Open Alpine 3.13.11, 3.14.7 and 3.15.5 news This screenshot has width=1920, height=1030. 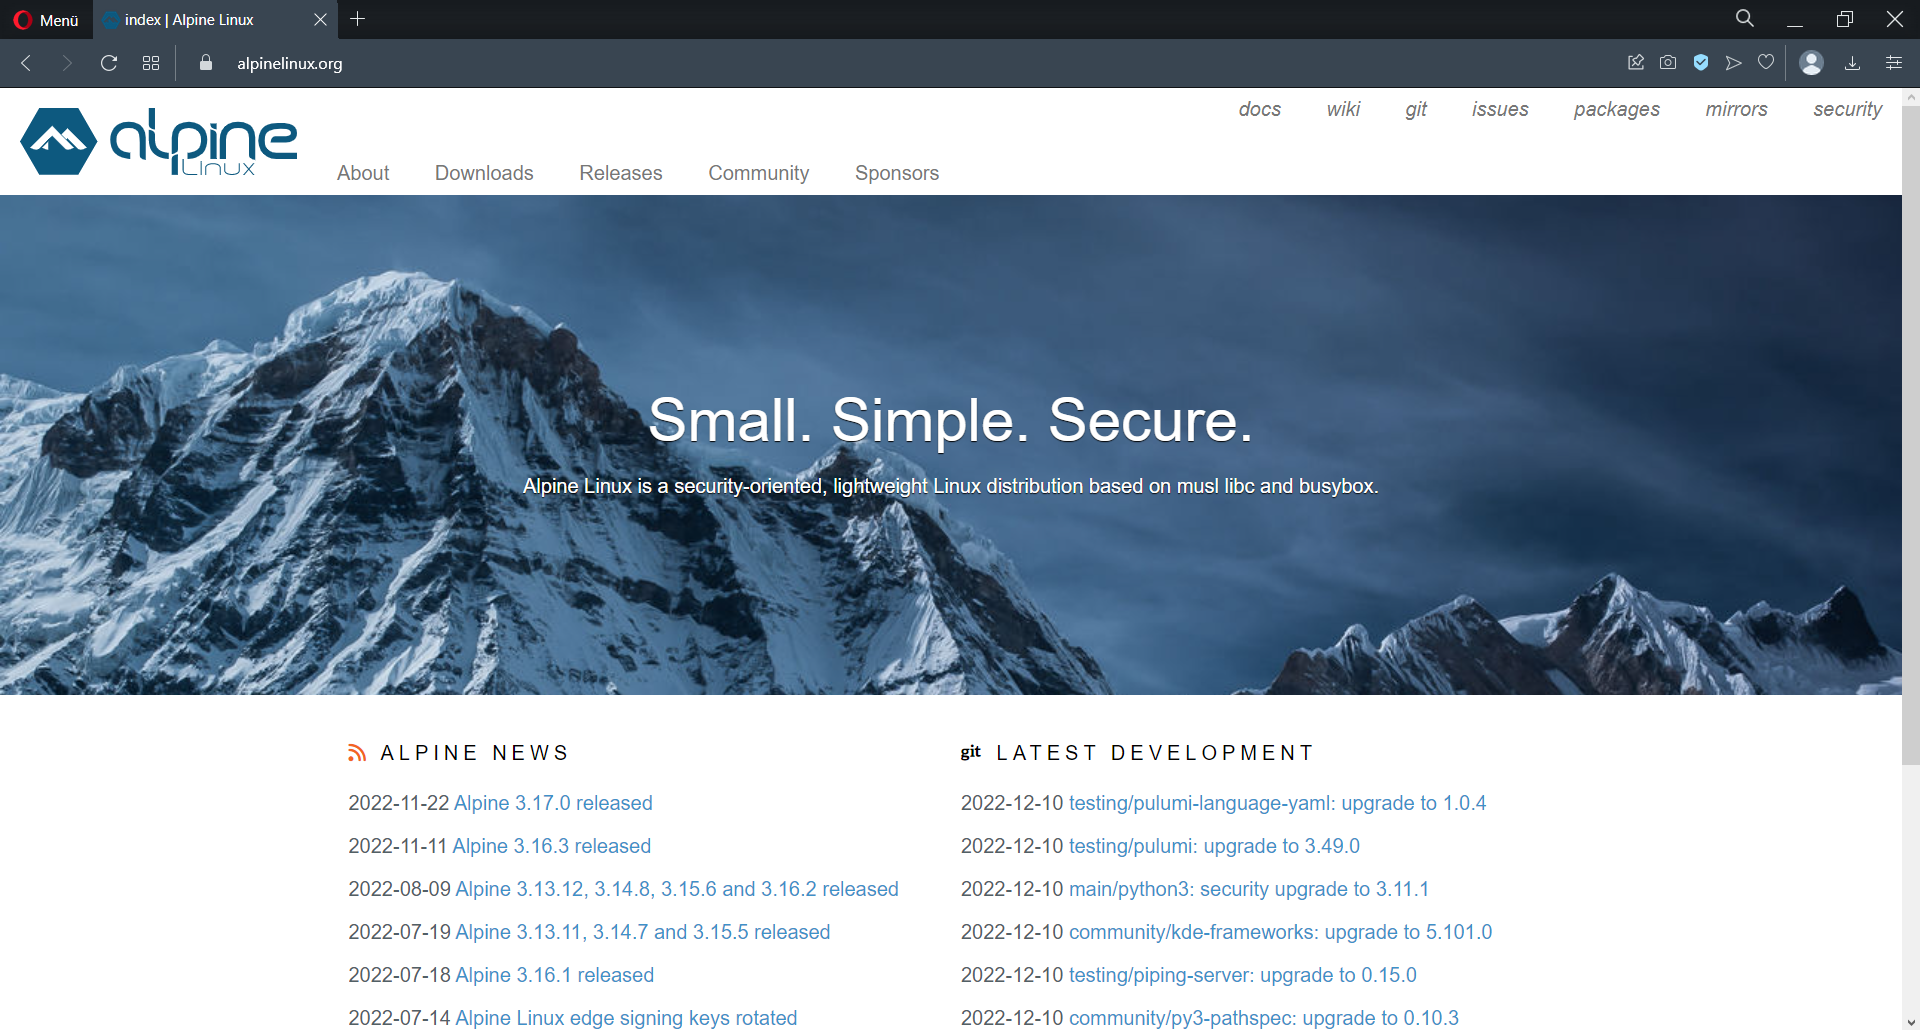click(643, 932)
